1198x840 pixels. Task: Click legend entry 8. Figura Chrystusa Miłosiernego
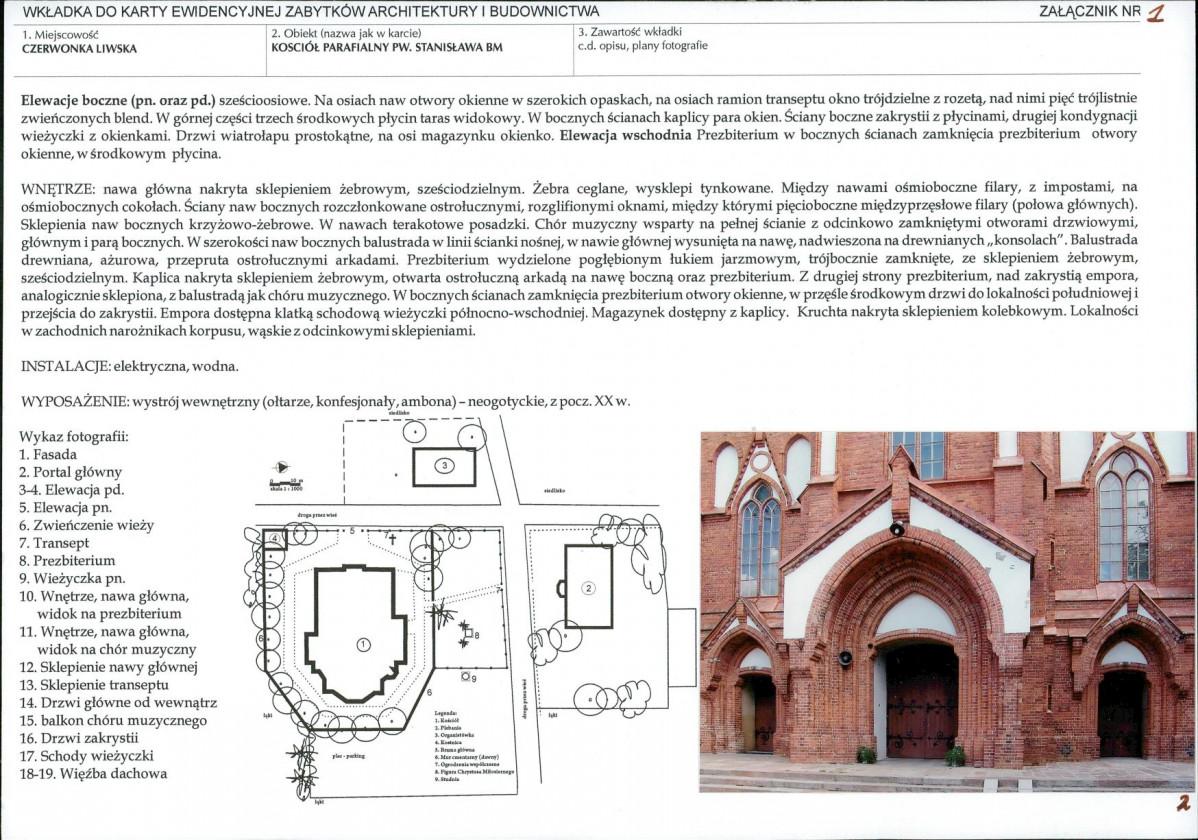pyautogui.click(x=474, y=772)
